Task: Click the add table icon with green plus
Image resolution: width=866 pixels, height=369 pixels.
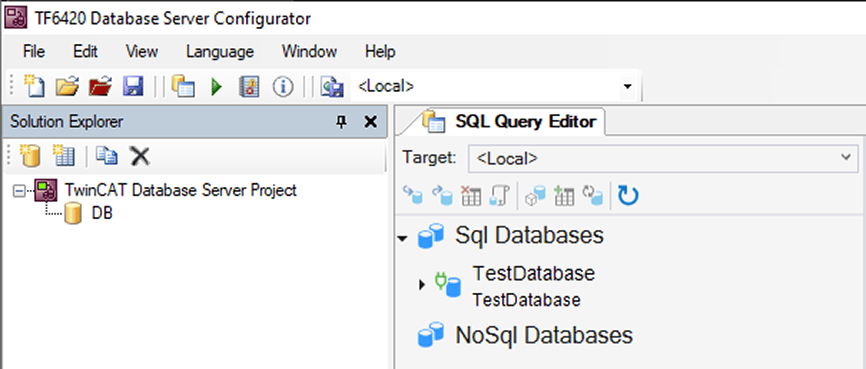Action: click(x=564, y=196)
